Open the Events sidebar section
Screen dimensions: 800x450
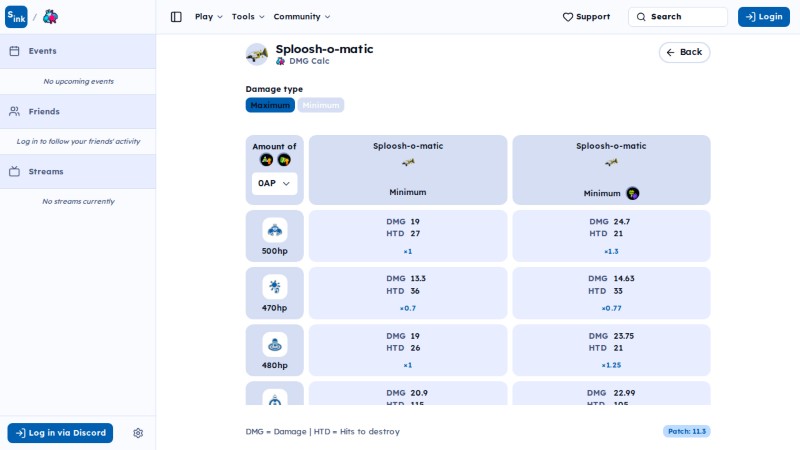pyautogui.click(x=78, y=51)
